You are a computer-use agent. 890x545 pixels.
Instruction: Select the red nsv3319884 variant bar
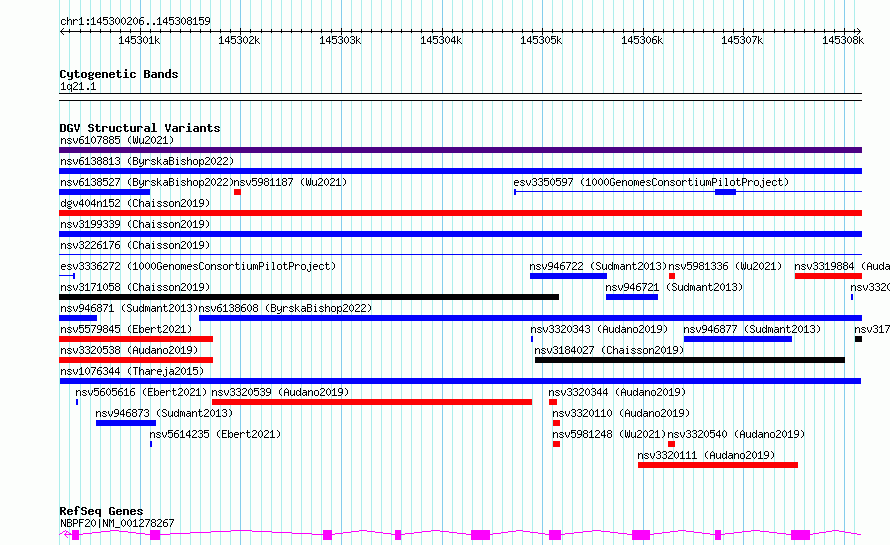[828, 276]
